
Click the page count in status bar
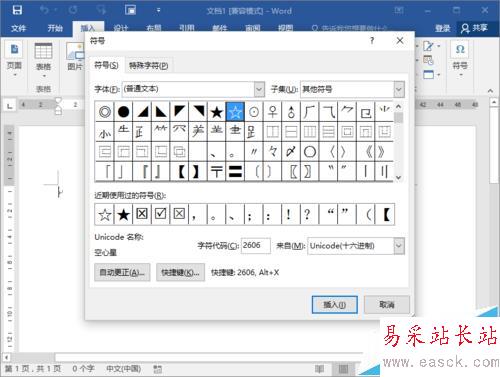33,369
